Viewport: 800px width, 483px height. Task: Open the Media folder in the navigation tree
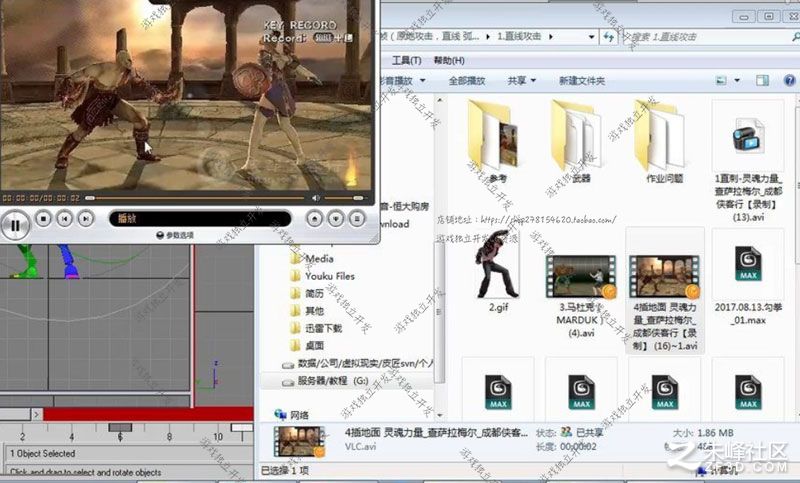pyautogui.click(x=312, y=259)
